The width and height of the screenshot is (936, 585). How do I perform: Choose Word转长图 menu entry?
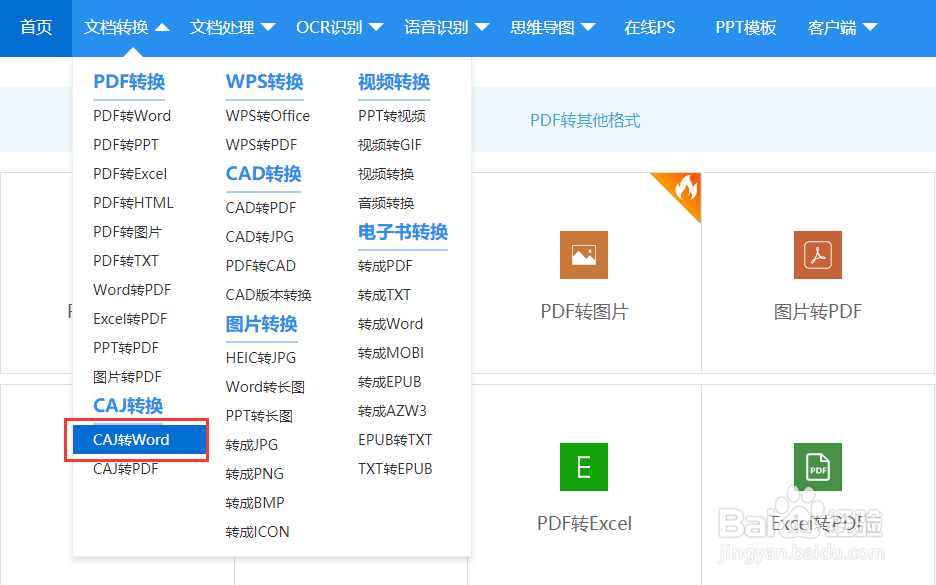(x=265, y=387)
